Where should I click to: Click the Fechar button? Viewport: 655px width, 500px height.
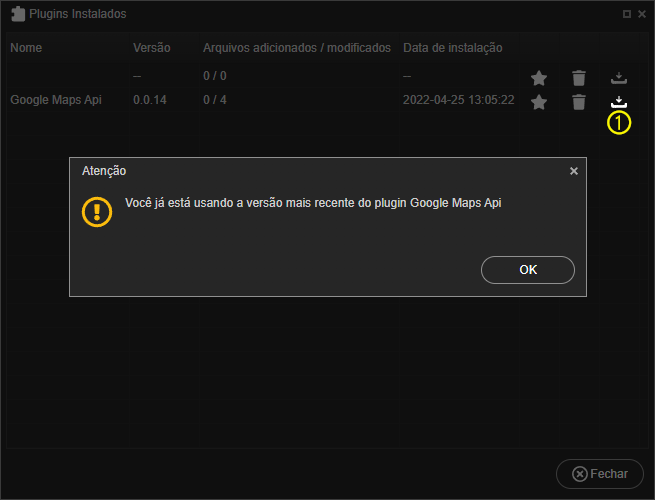(599, 474)
